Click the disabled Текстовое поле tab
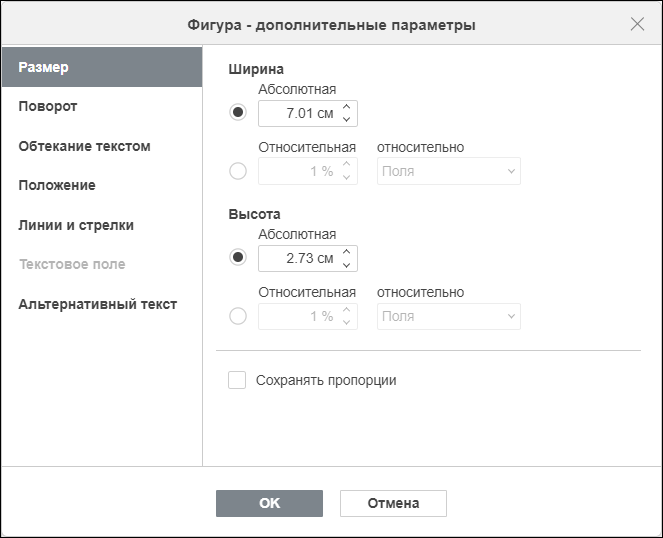Viewport: 663px width, 538px height. pyautogui.click(x=102, y=264)
